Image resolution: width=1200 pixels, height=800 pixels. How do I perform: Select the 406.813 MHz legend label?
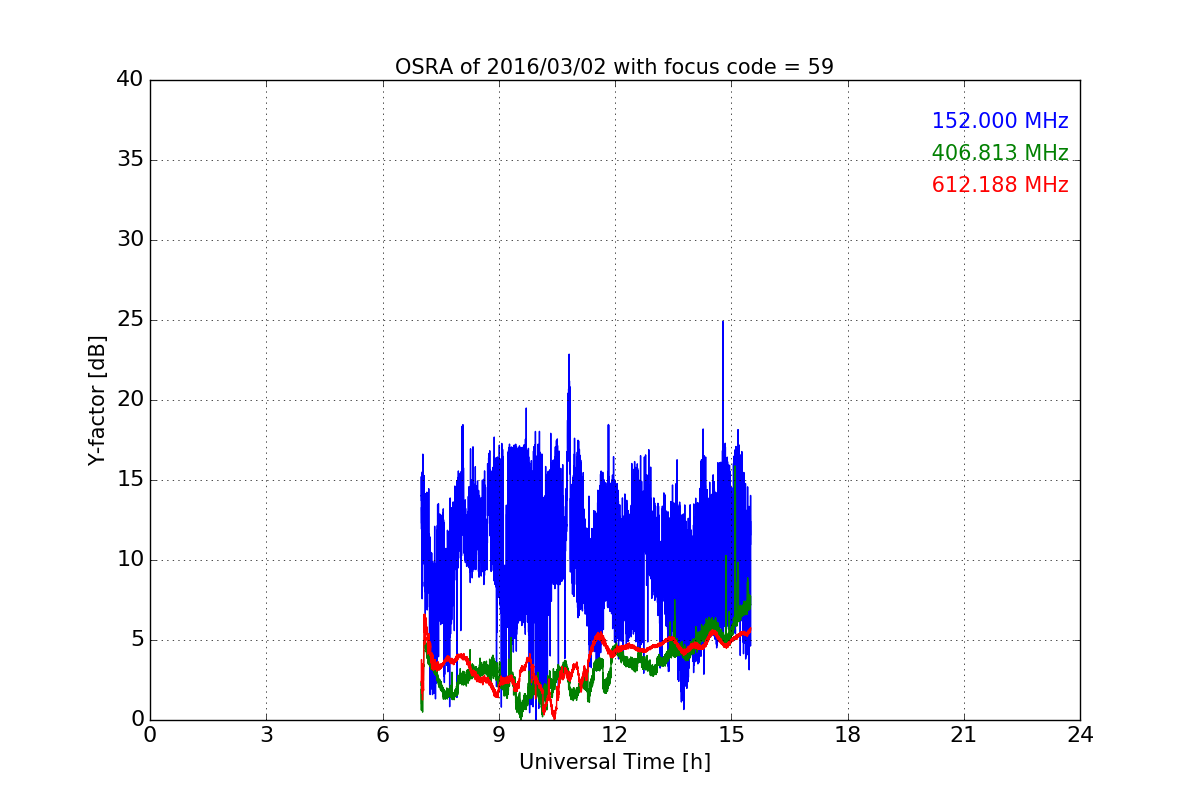pos(1000,154)
